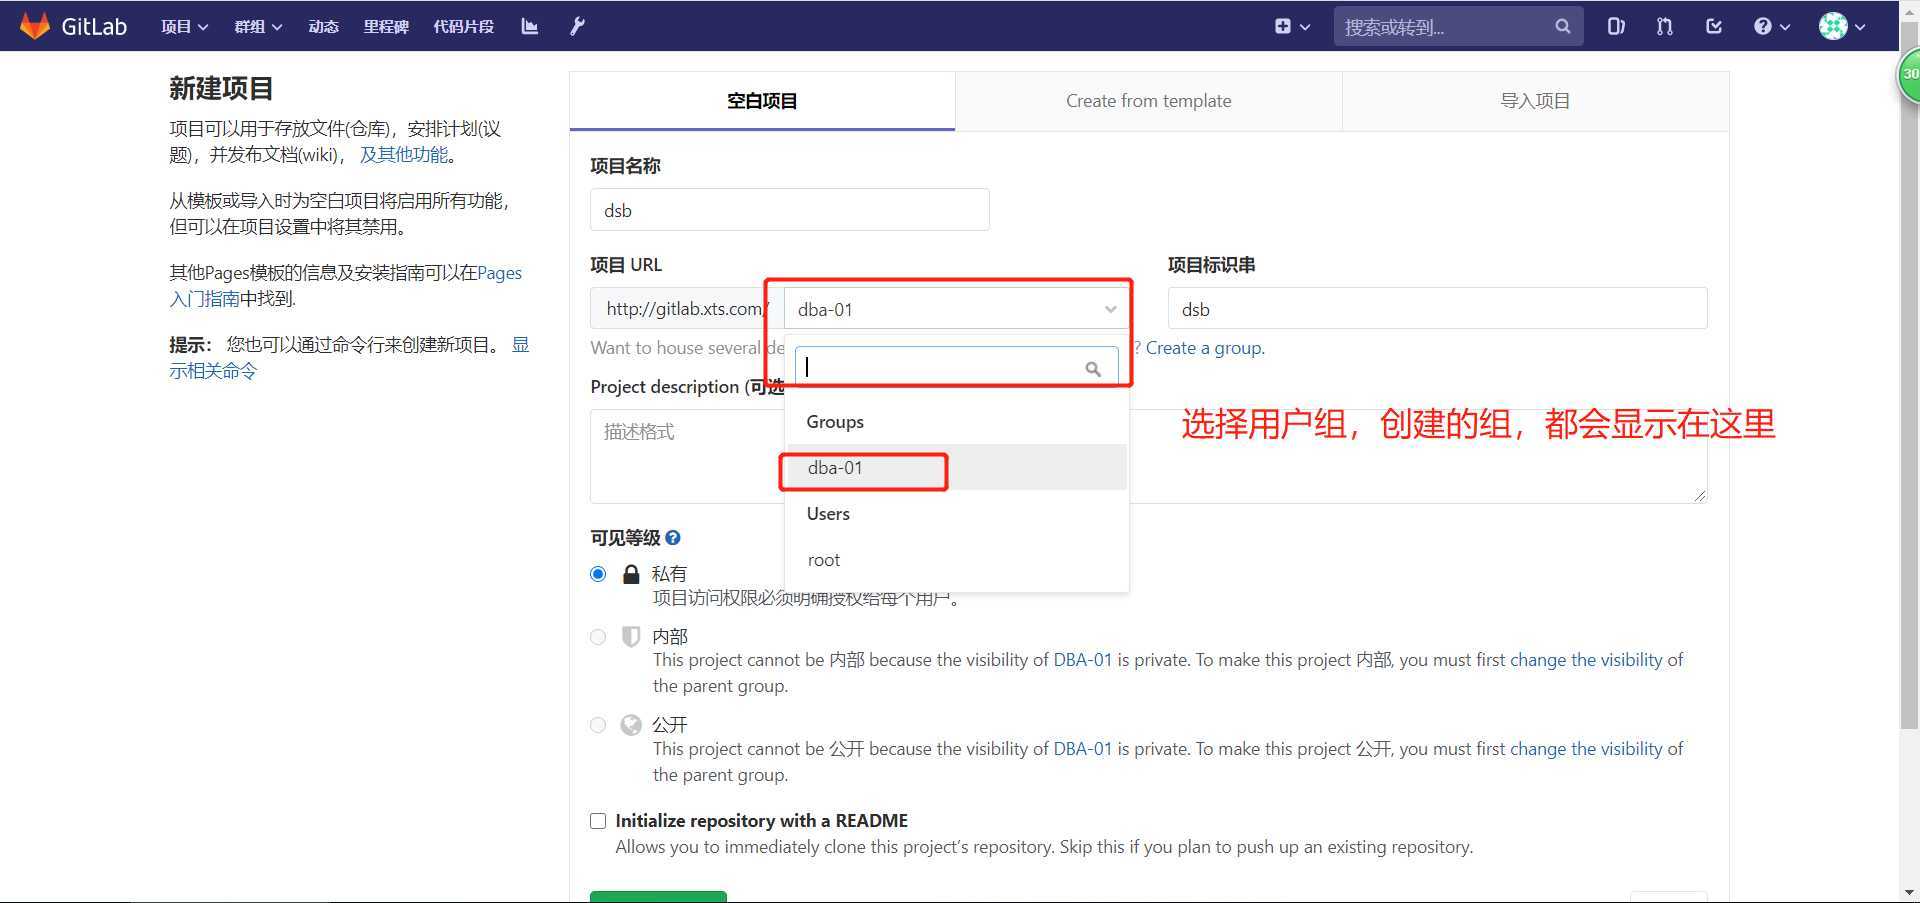The image size is (1920, 903).
Task: Choose dba-01 under Groups in the dropdown list
Action: coord(957,468)
